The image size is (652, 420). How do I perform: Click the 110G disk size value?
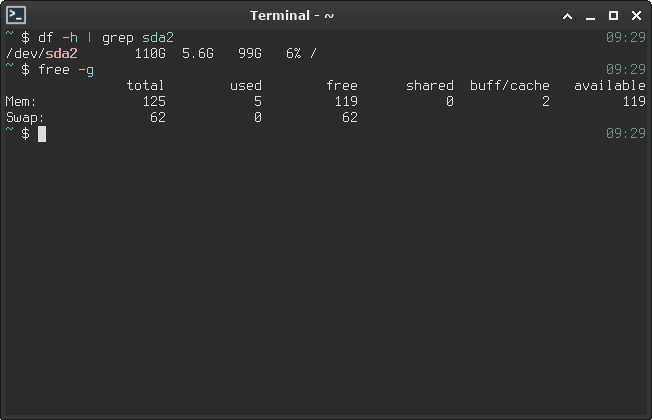point(150,53)
